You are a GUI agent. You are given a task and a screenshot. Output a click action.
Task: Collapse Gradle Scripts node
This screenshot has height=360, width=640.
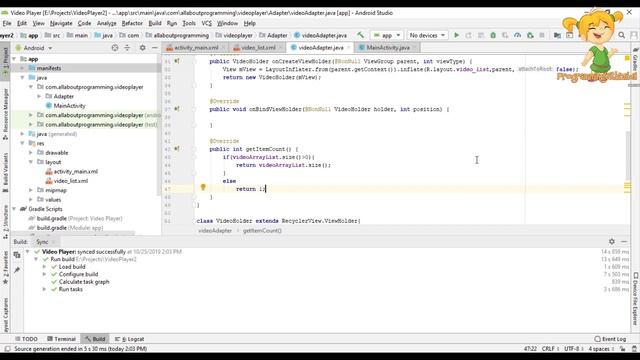[14, 209]
